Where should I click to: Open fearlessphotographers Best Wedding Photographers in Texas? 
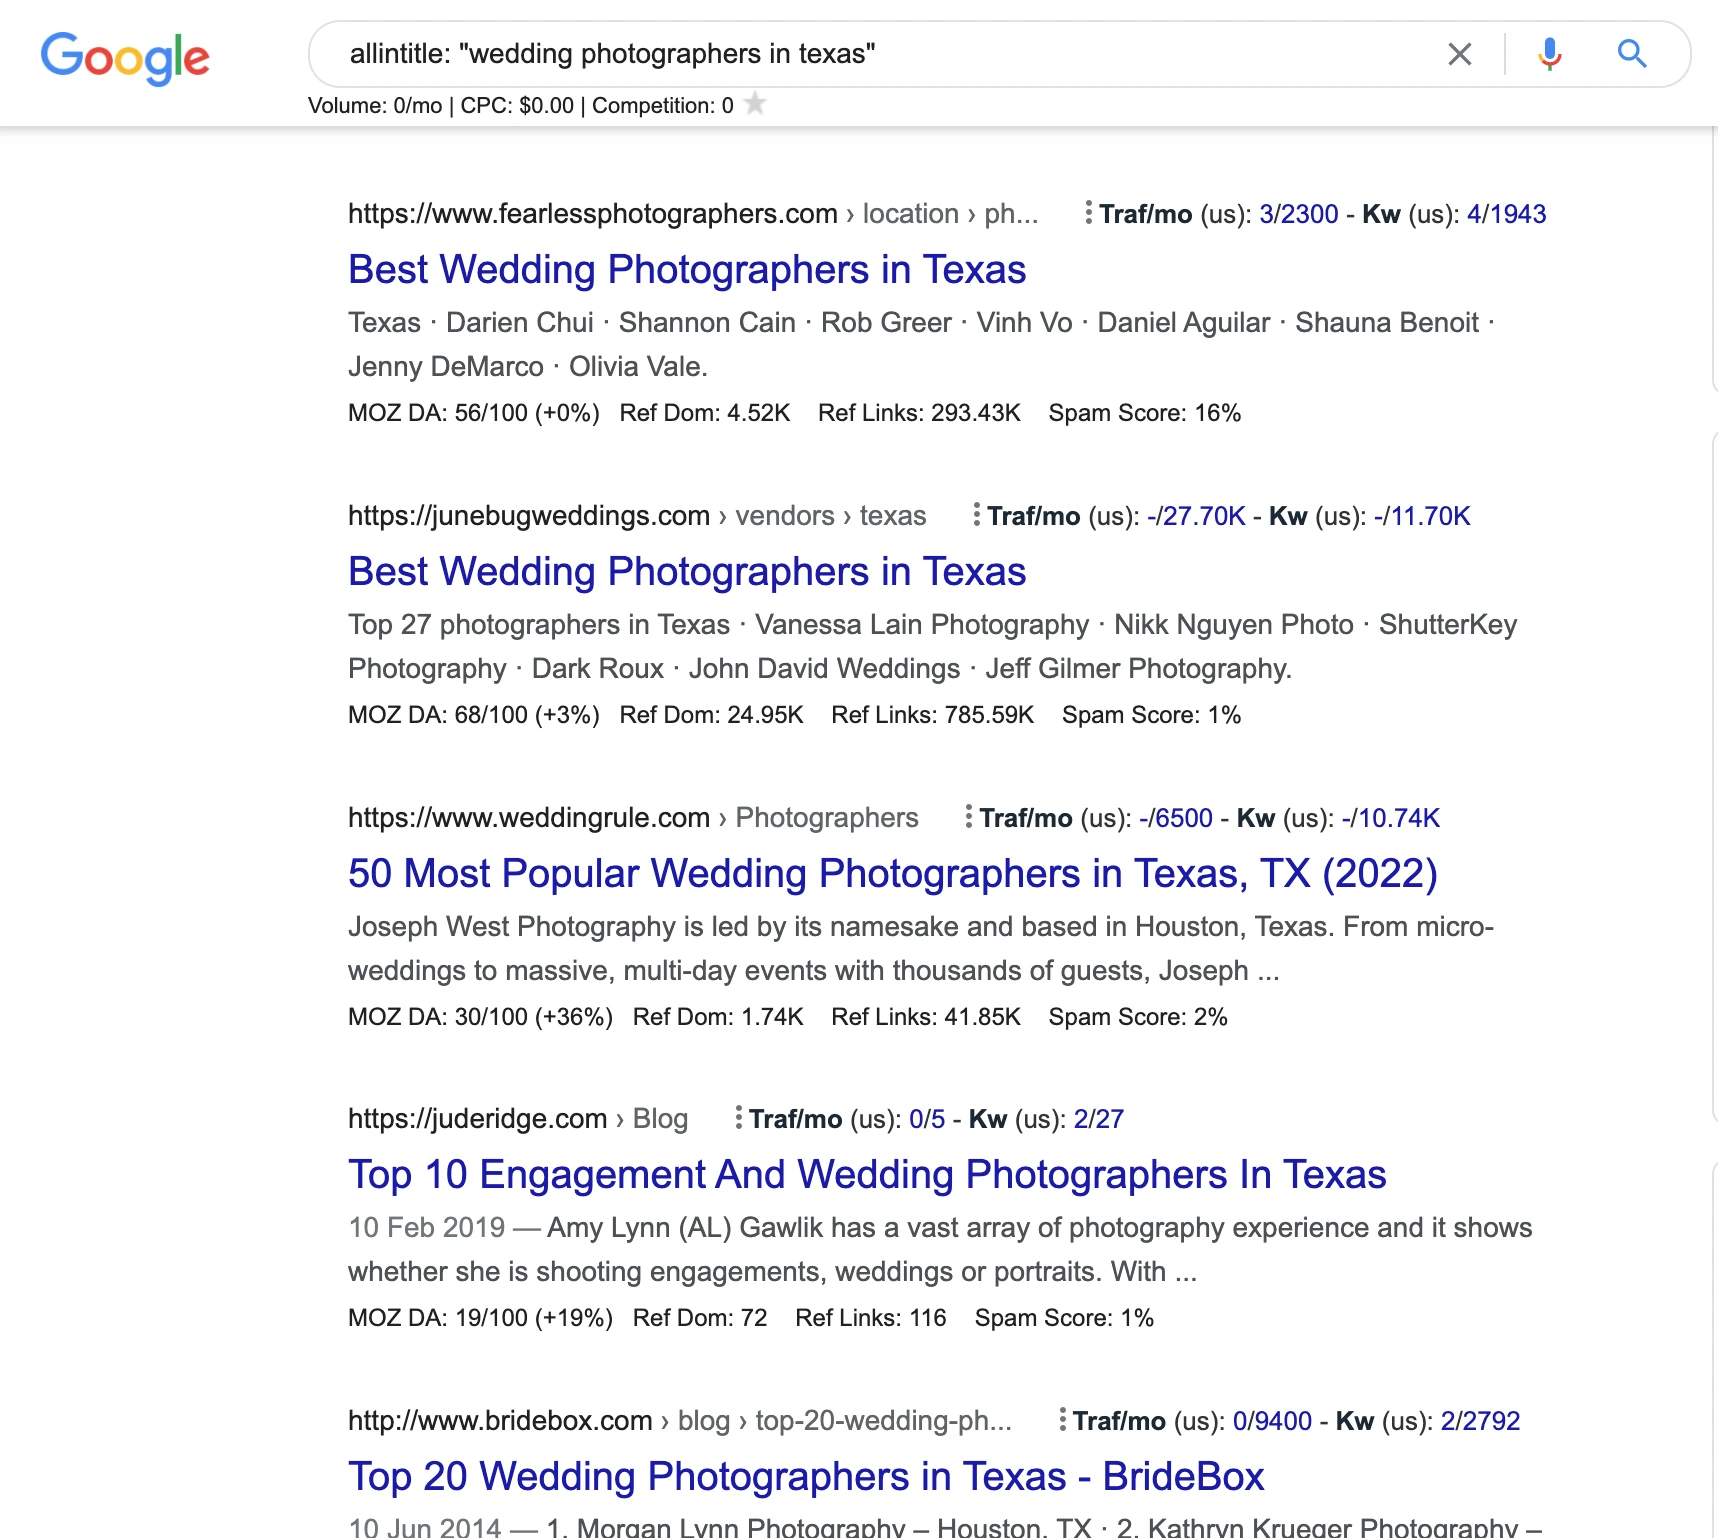click(x=687, y=270)
